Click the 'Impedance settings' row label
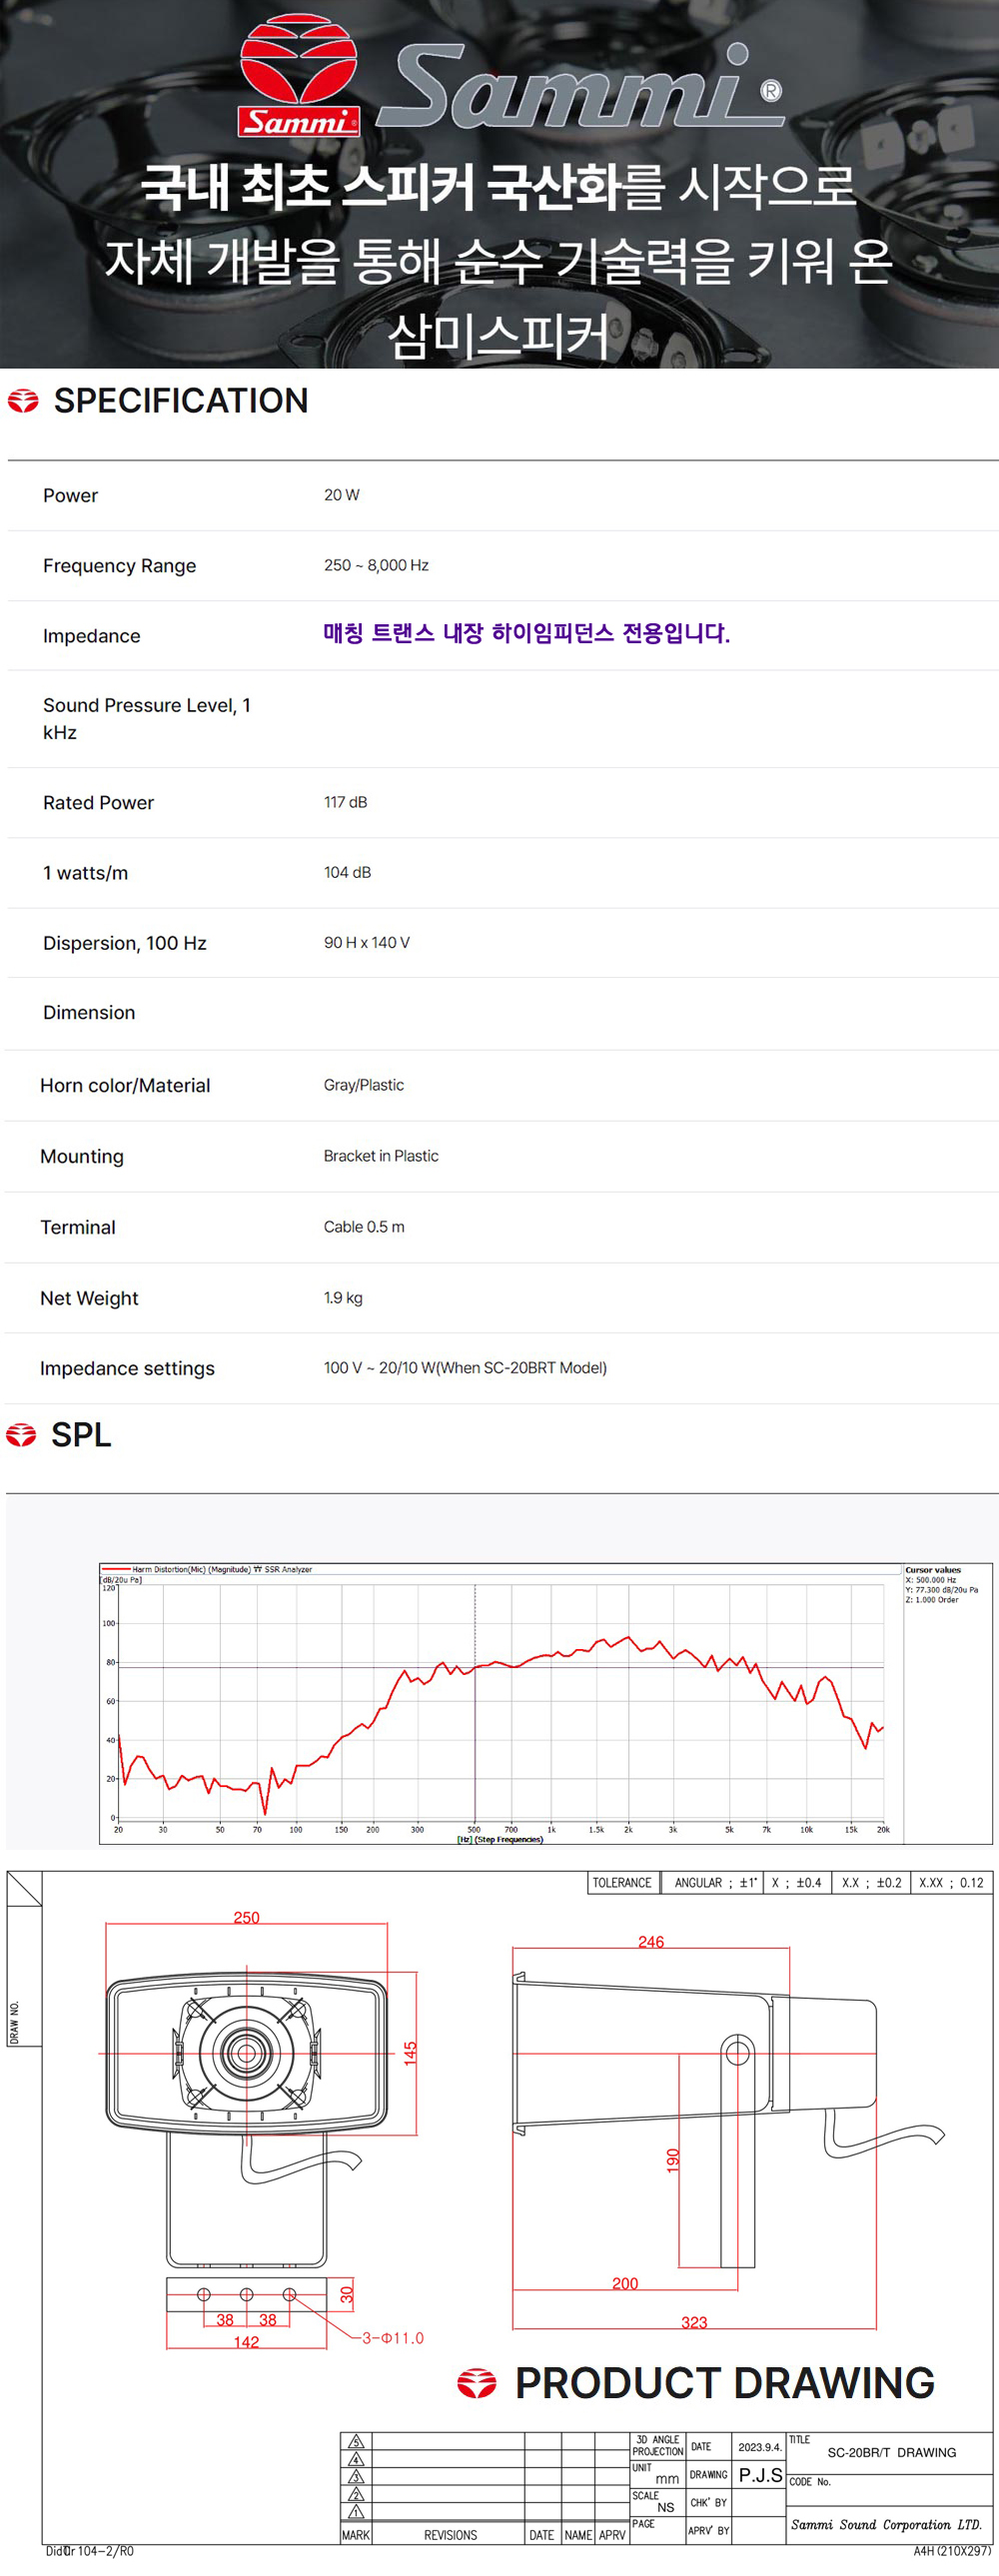Image resolution: width=999 pixels, height=2576 pixels. click(127, 1369)
